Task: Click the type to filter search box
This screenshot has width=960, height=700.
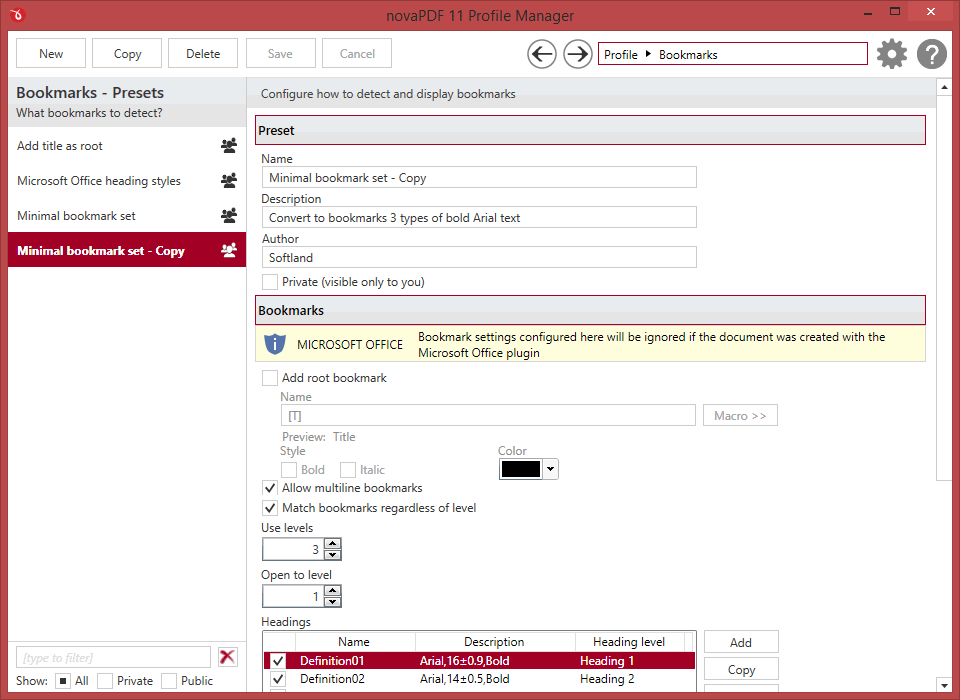Action: [113, 657]
